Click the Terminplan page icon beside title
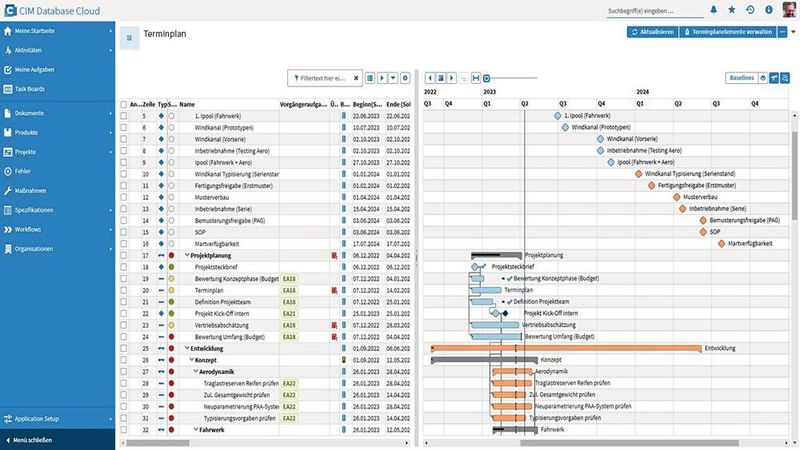 (129, 38)
